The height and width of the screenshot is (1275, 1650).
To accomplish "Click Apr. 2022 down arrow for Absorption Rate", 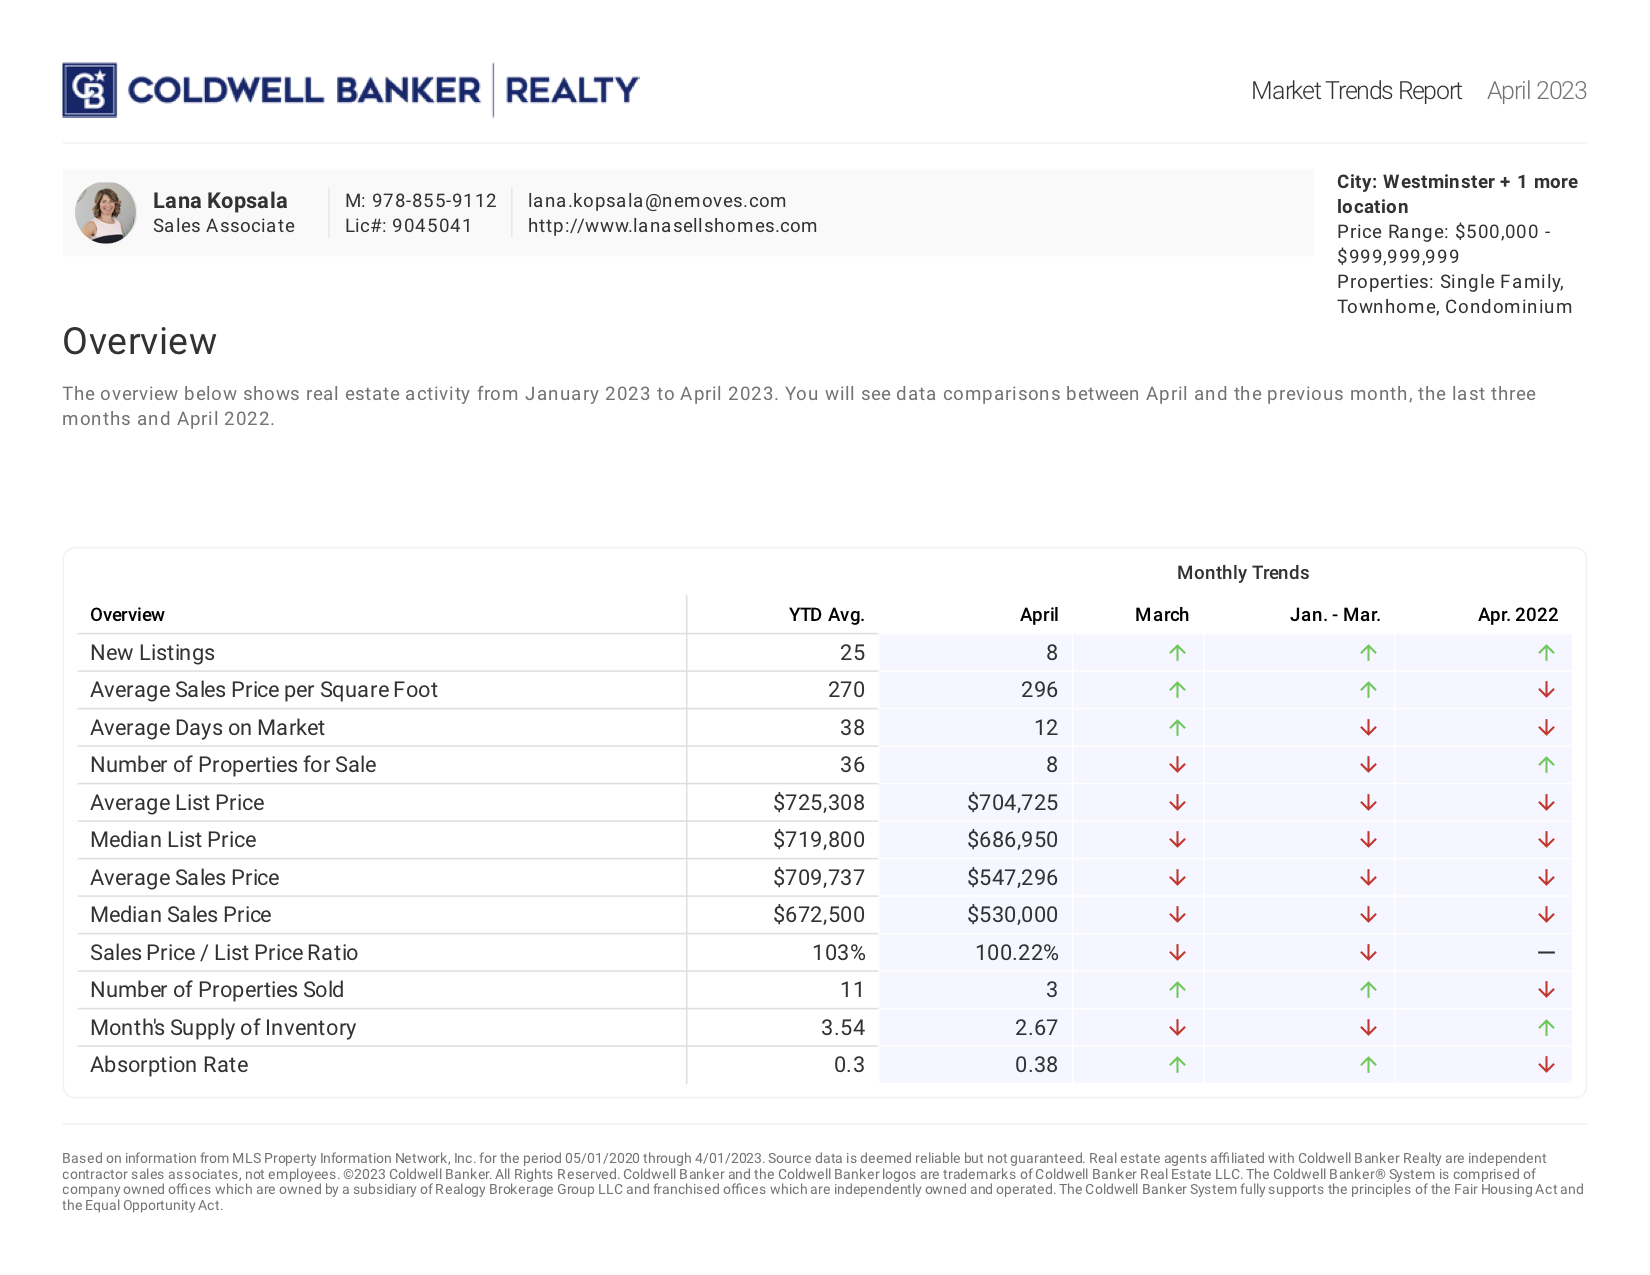I will 1546,1065.
